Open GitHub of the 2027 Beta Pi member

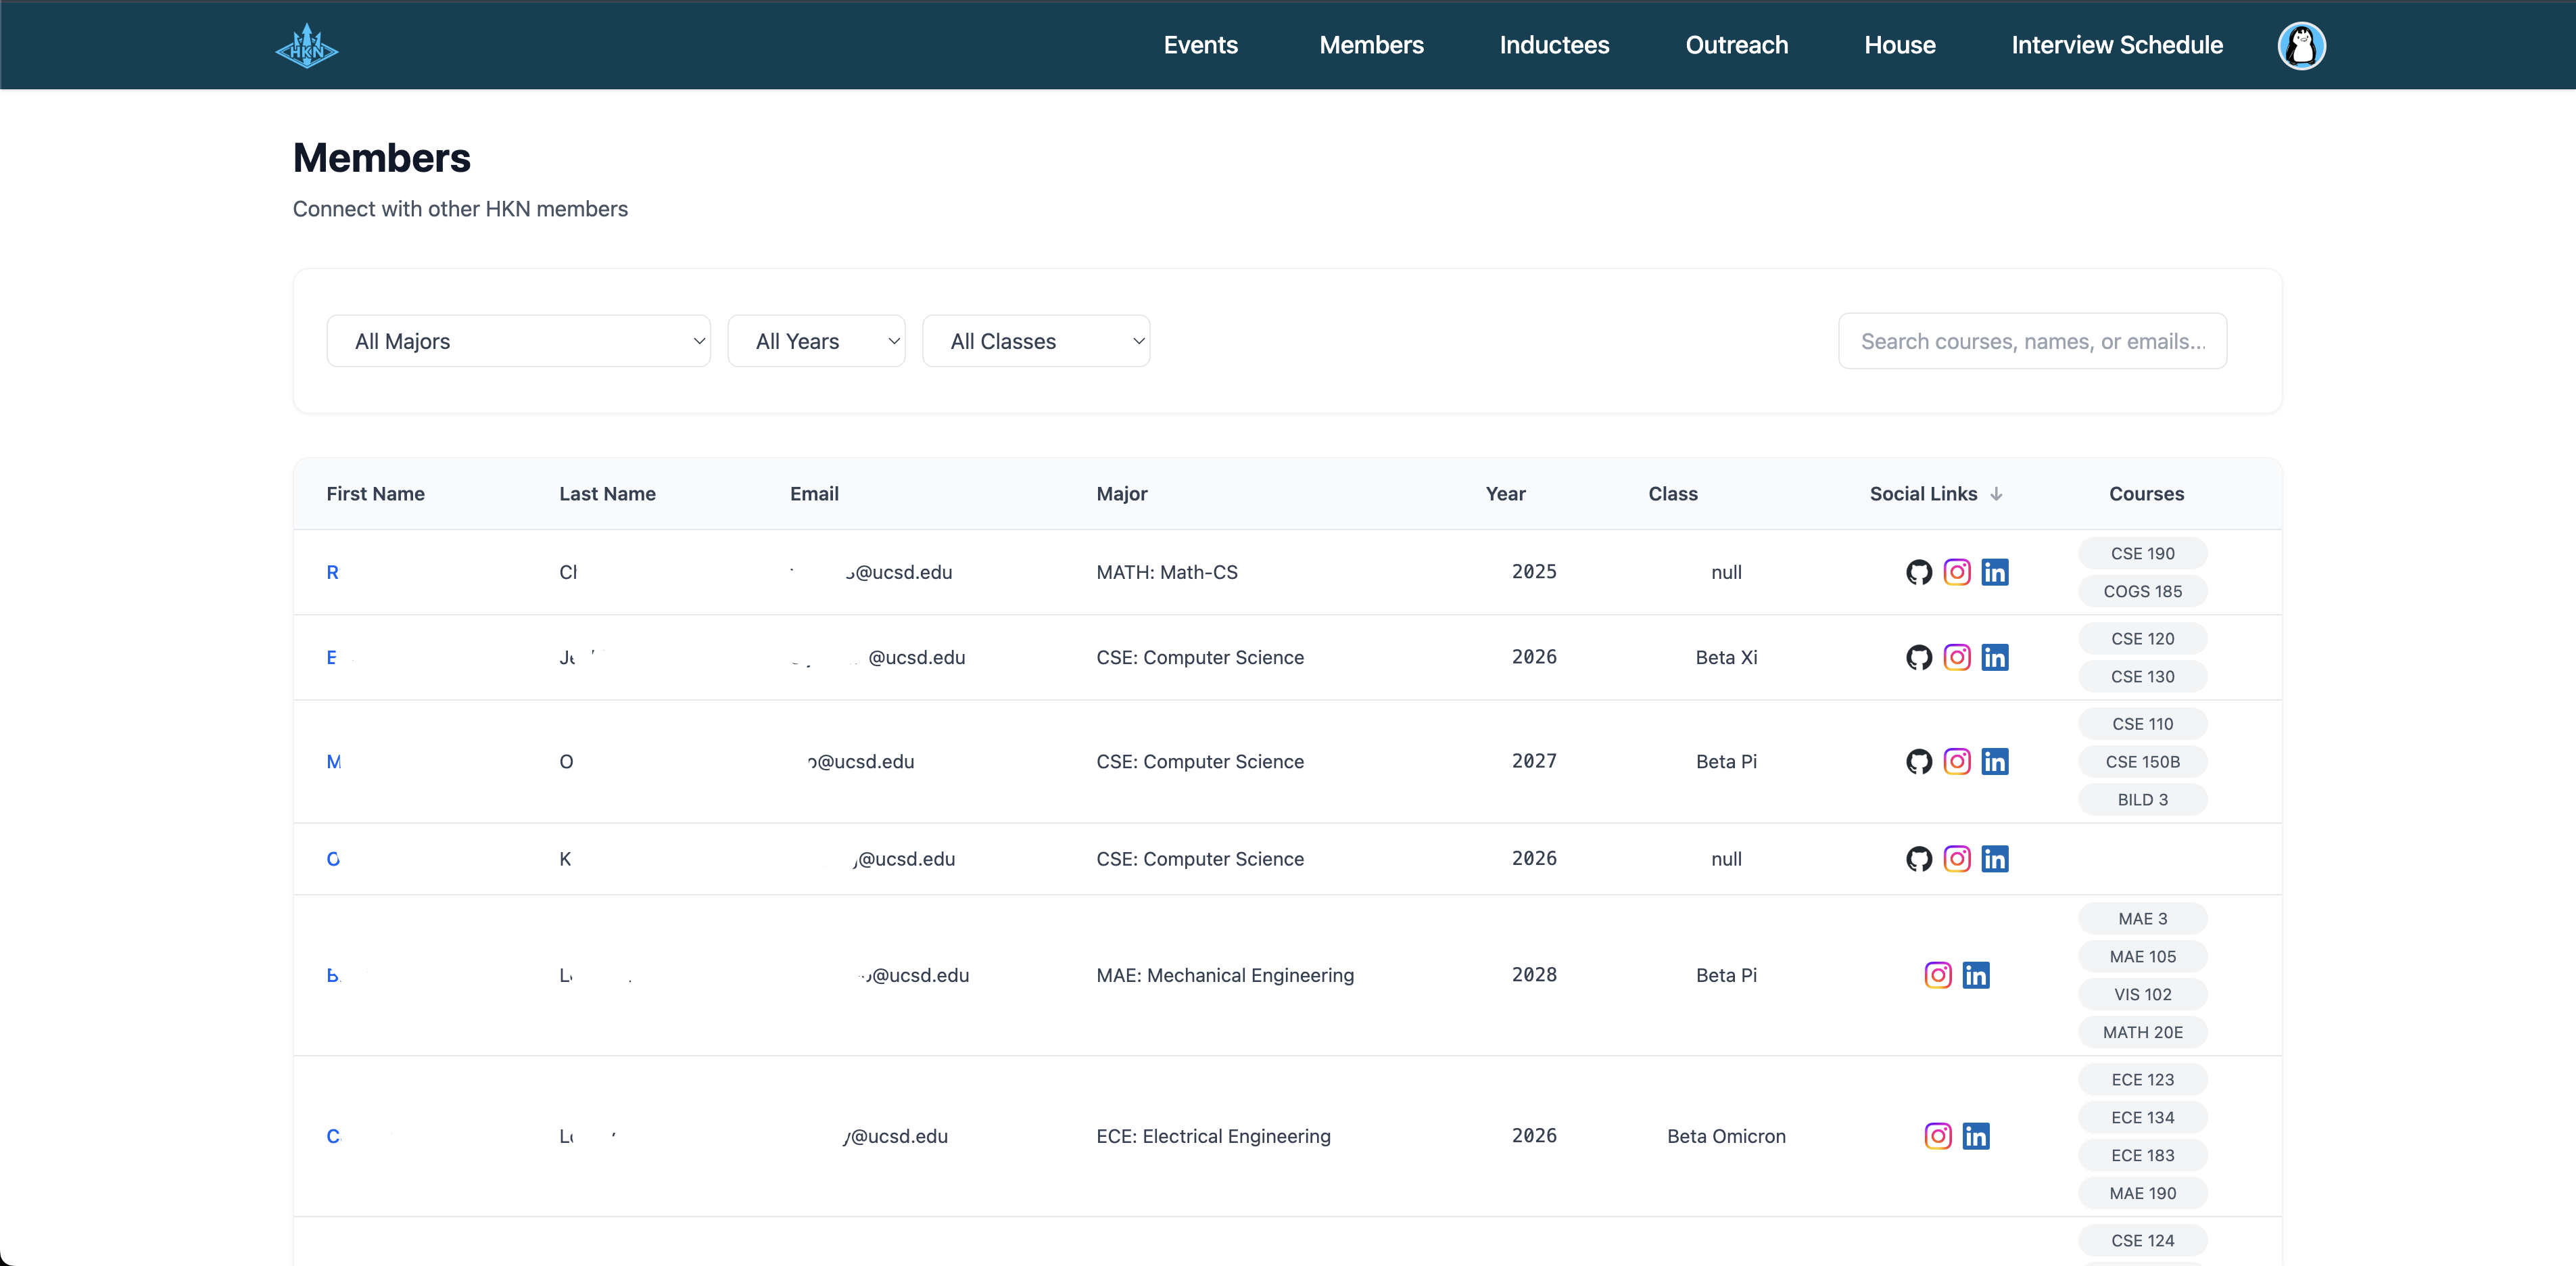1918,761
